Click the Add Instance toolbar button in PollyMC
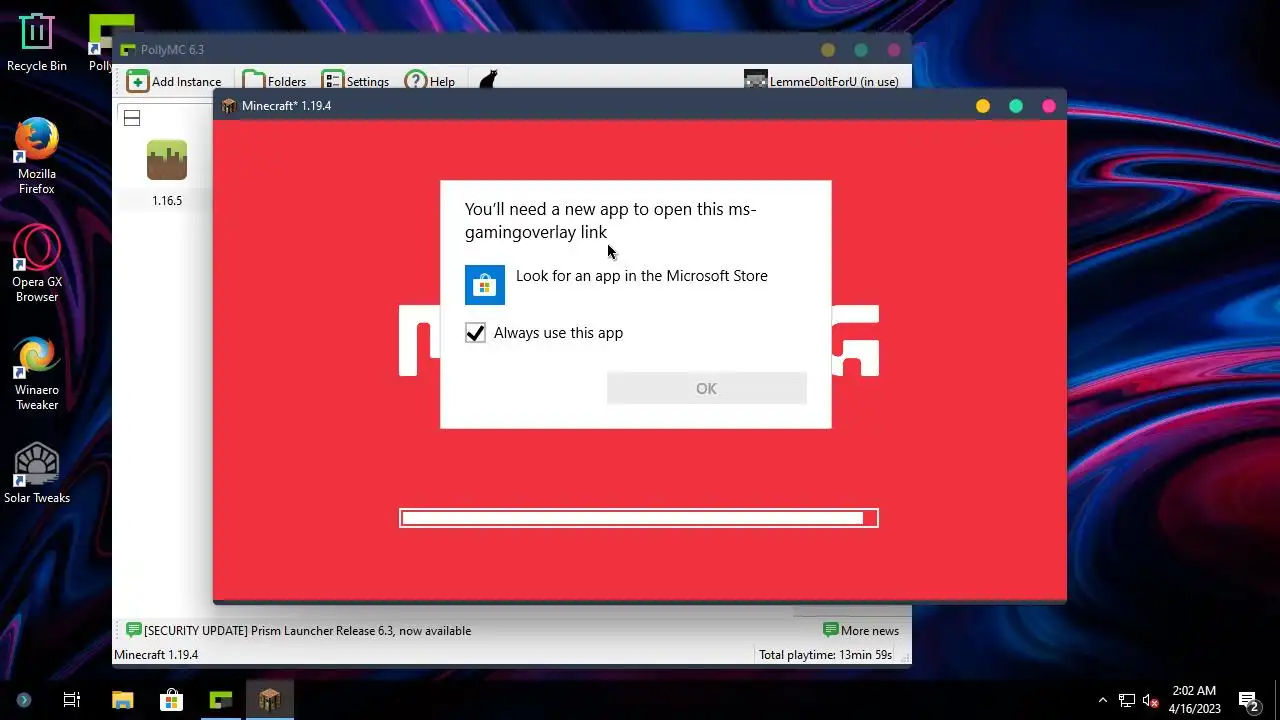This screenshot has height=720, width=1280. click(x=174, y=82)
